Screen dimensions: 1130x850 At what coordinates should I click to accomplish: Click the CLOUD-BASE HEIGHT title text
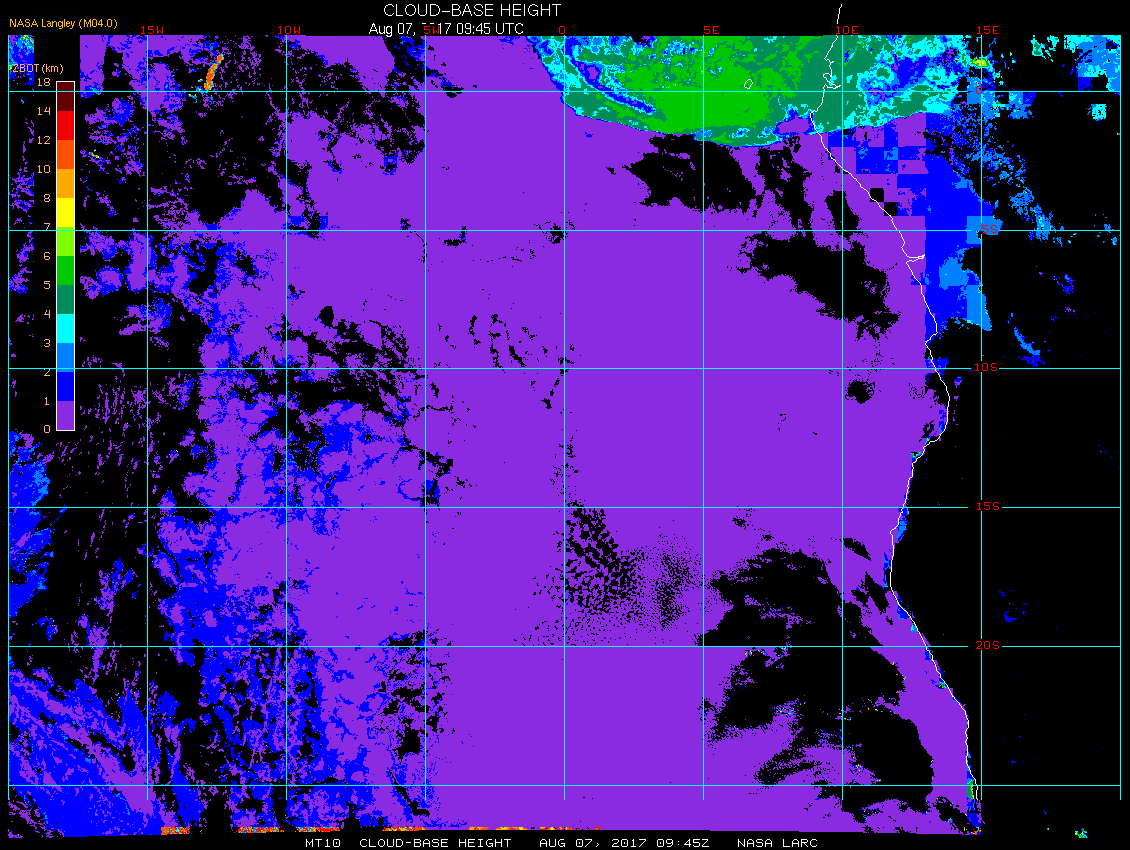(x=471, y=11)
